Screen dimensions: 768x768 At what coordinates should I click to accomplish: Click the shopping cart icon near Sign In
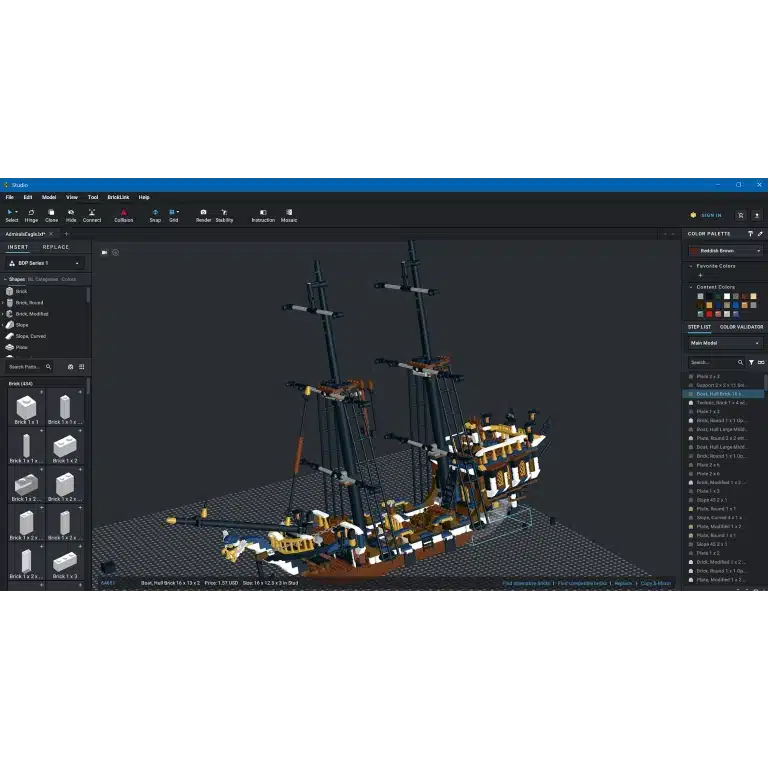coord(741,216)
